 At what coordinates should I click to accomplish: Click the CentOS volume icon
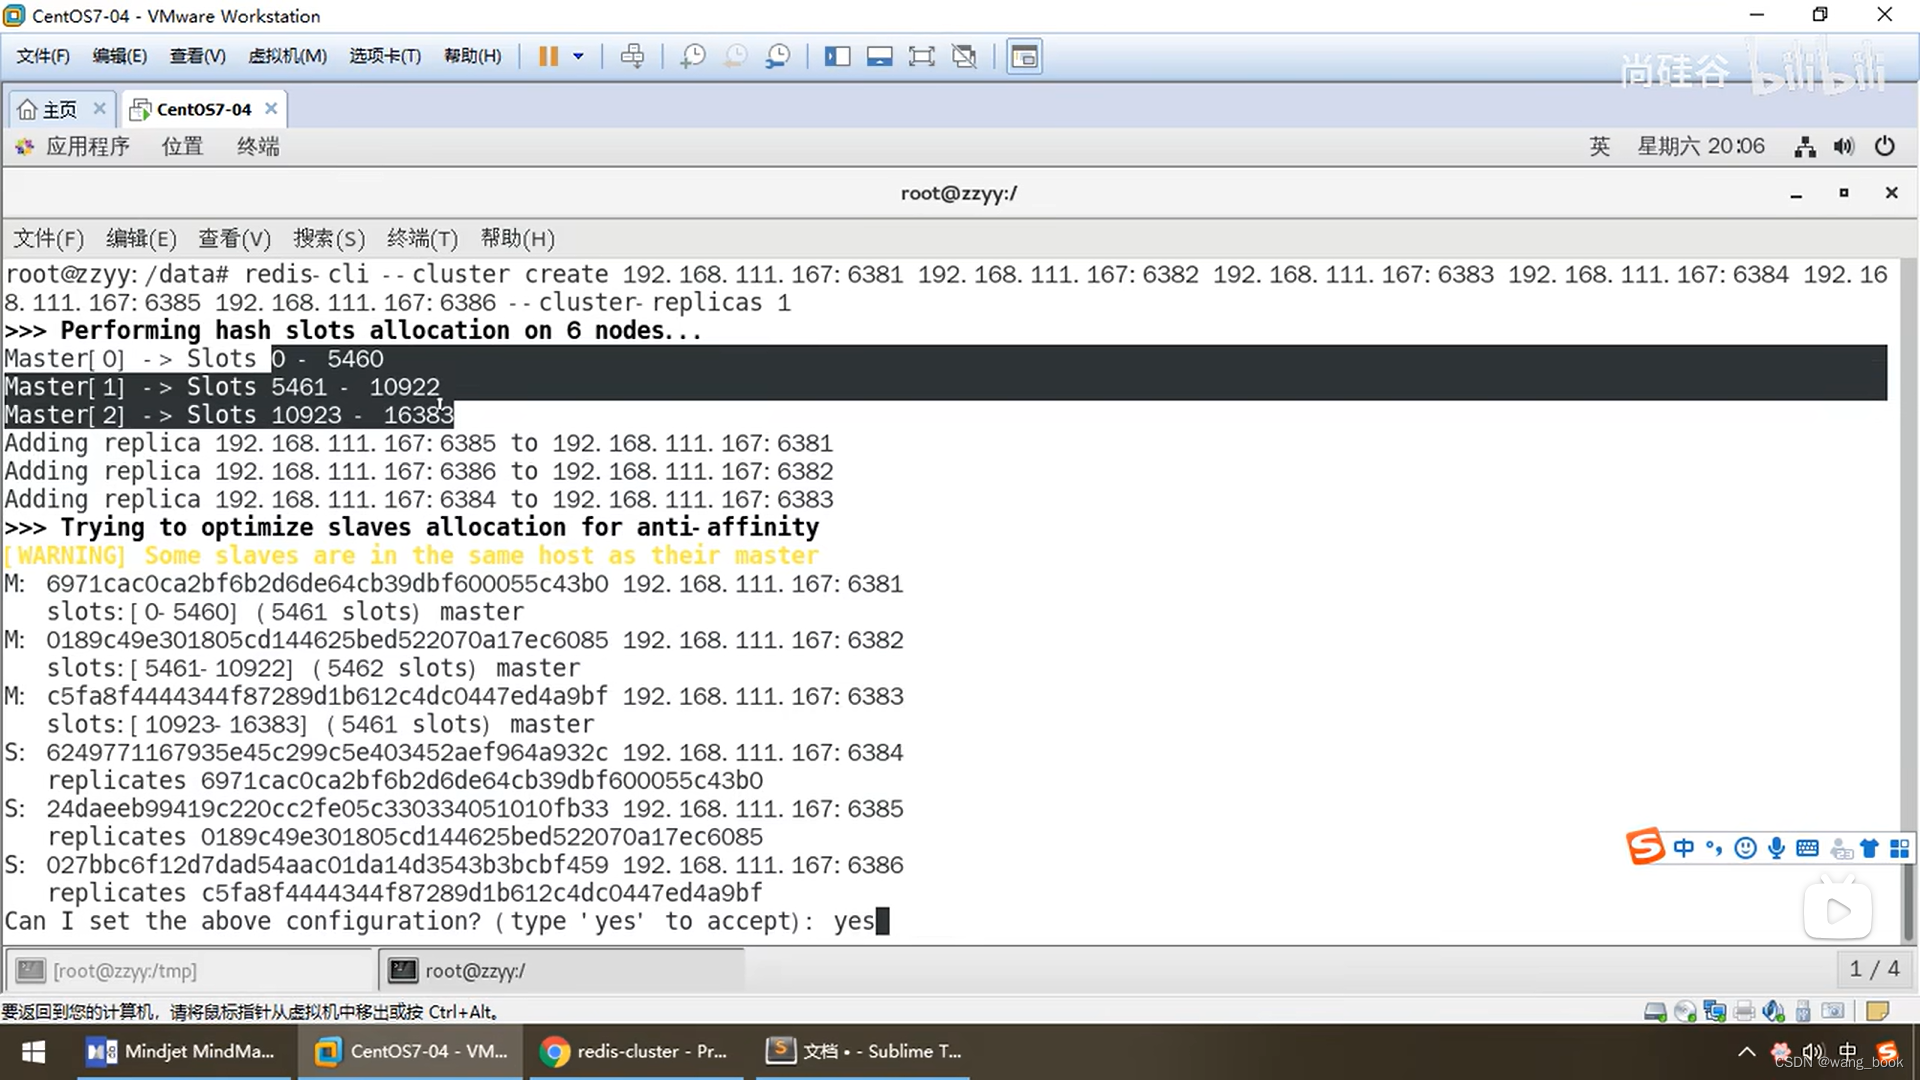pos(1843,147)
